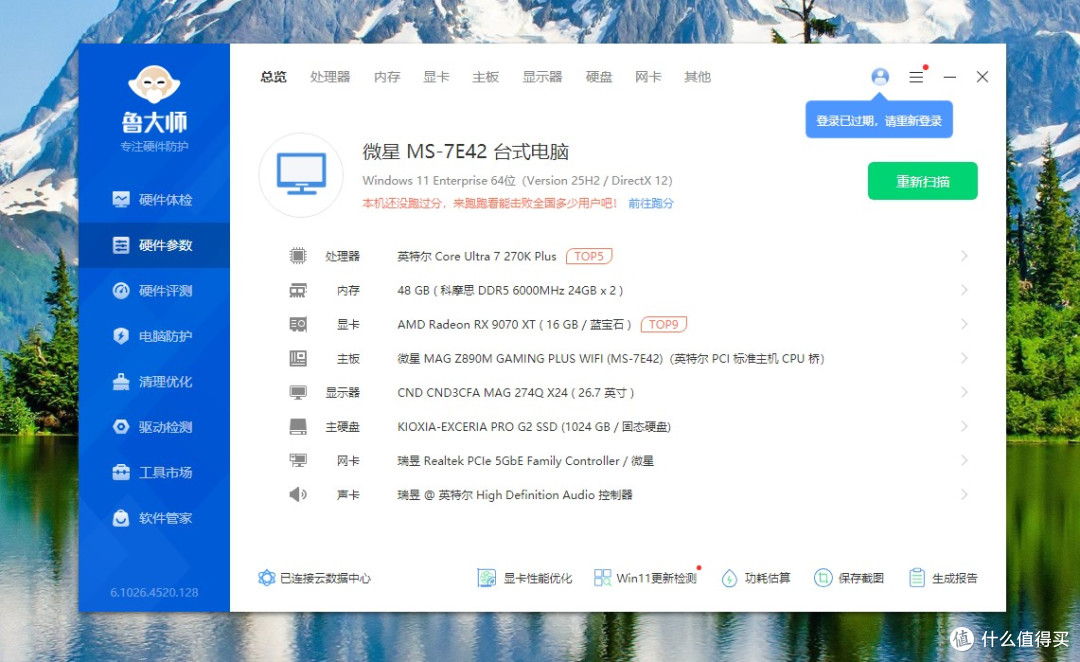Screen dimensions: 1080x662
Task: Click the TOP9 badge beside graphics card
Action: [x=663, y=324]
